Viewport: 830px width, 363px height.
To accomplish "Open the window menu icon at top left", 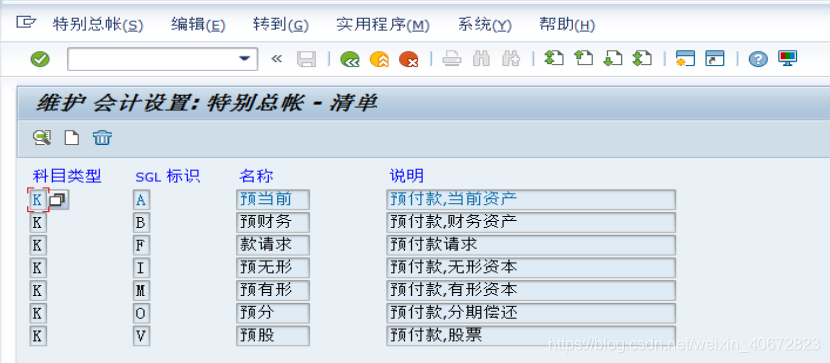I will (x=26, y=23).
